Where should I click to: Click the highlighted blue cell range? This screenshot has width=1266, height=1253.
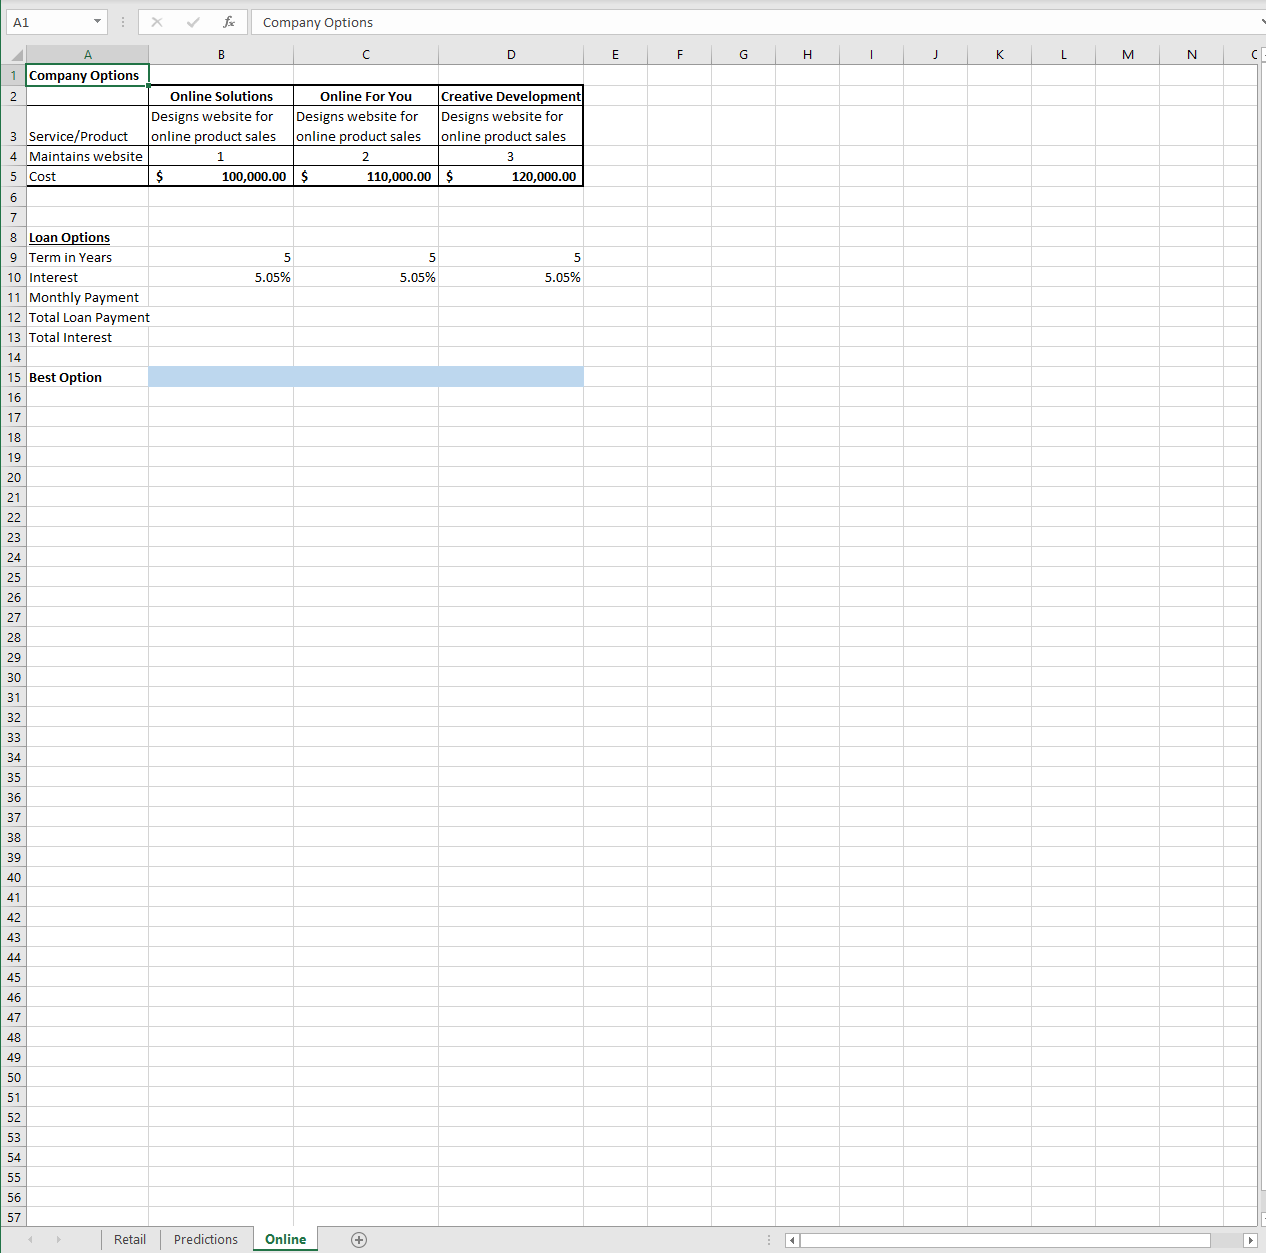(365, 377)
